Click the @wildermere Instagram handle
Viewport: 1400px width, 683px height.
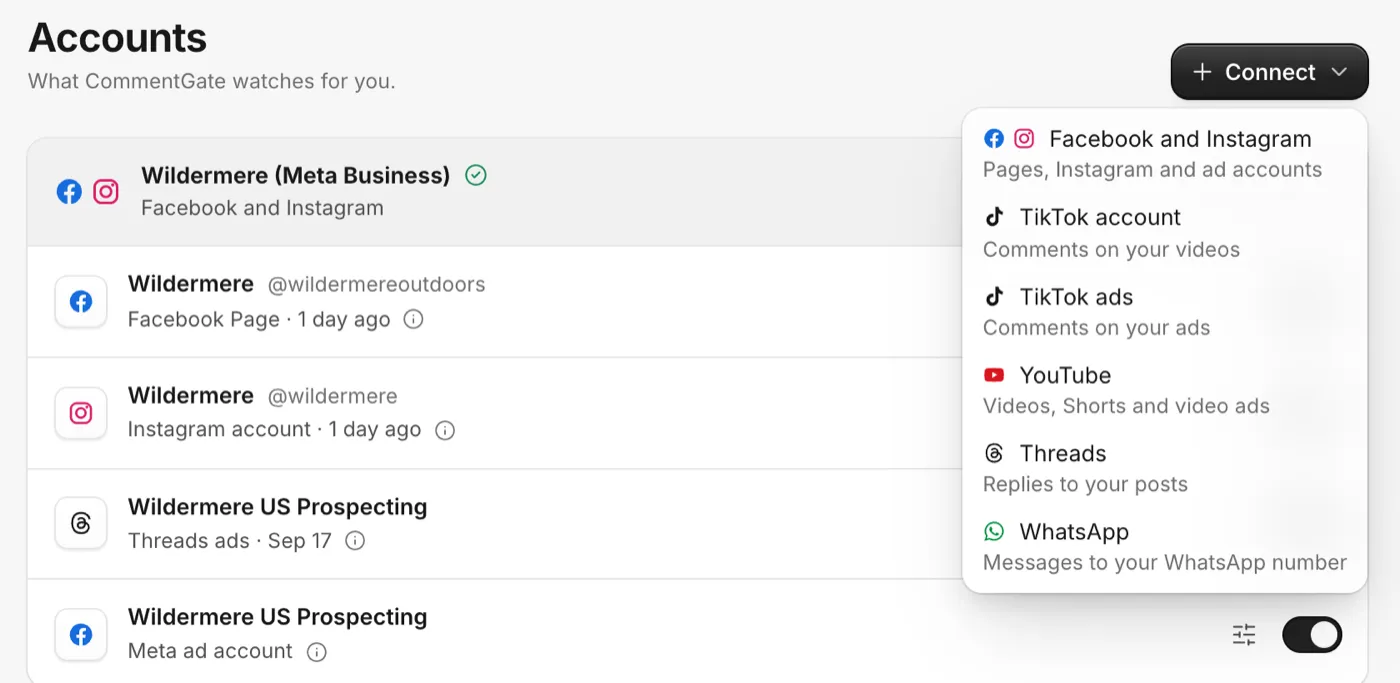(x=332, y=396)
